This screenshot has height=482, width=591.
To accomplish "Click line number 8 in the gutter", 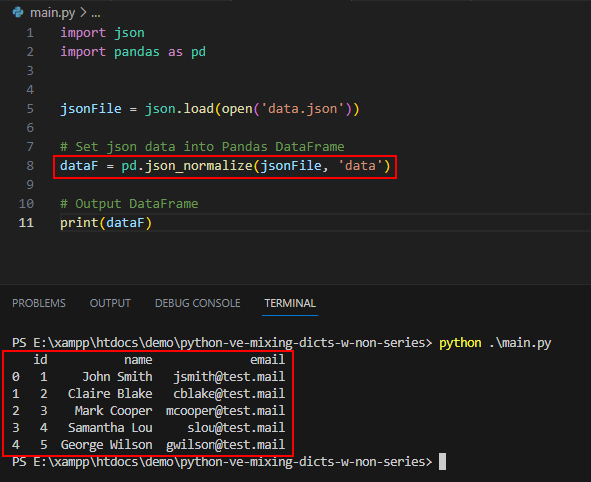I will [x=30, y=166].
